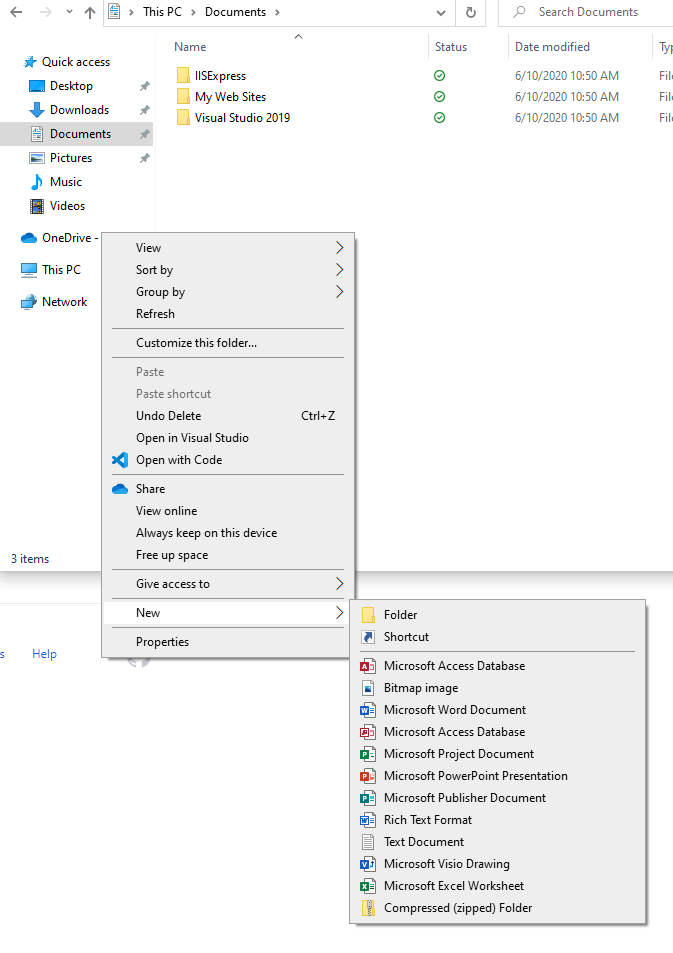Choose Refresh from context menu

228,314
